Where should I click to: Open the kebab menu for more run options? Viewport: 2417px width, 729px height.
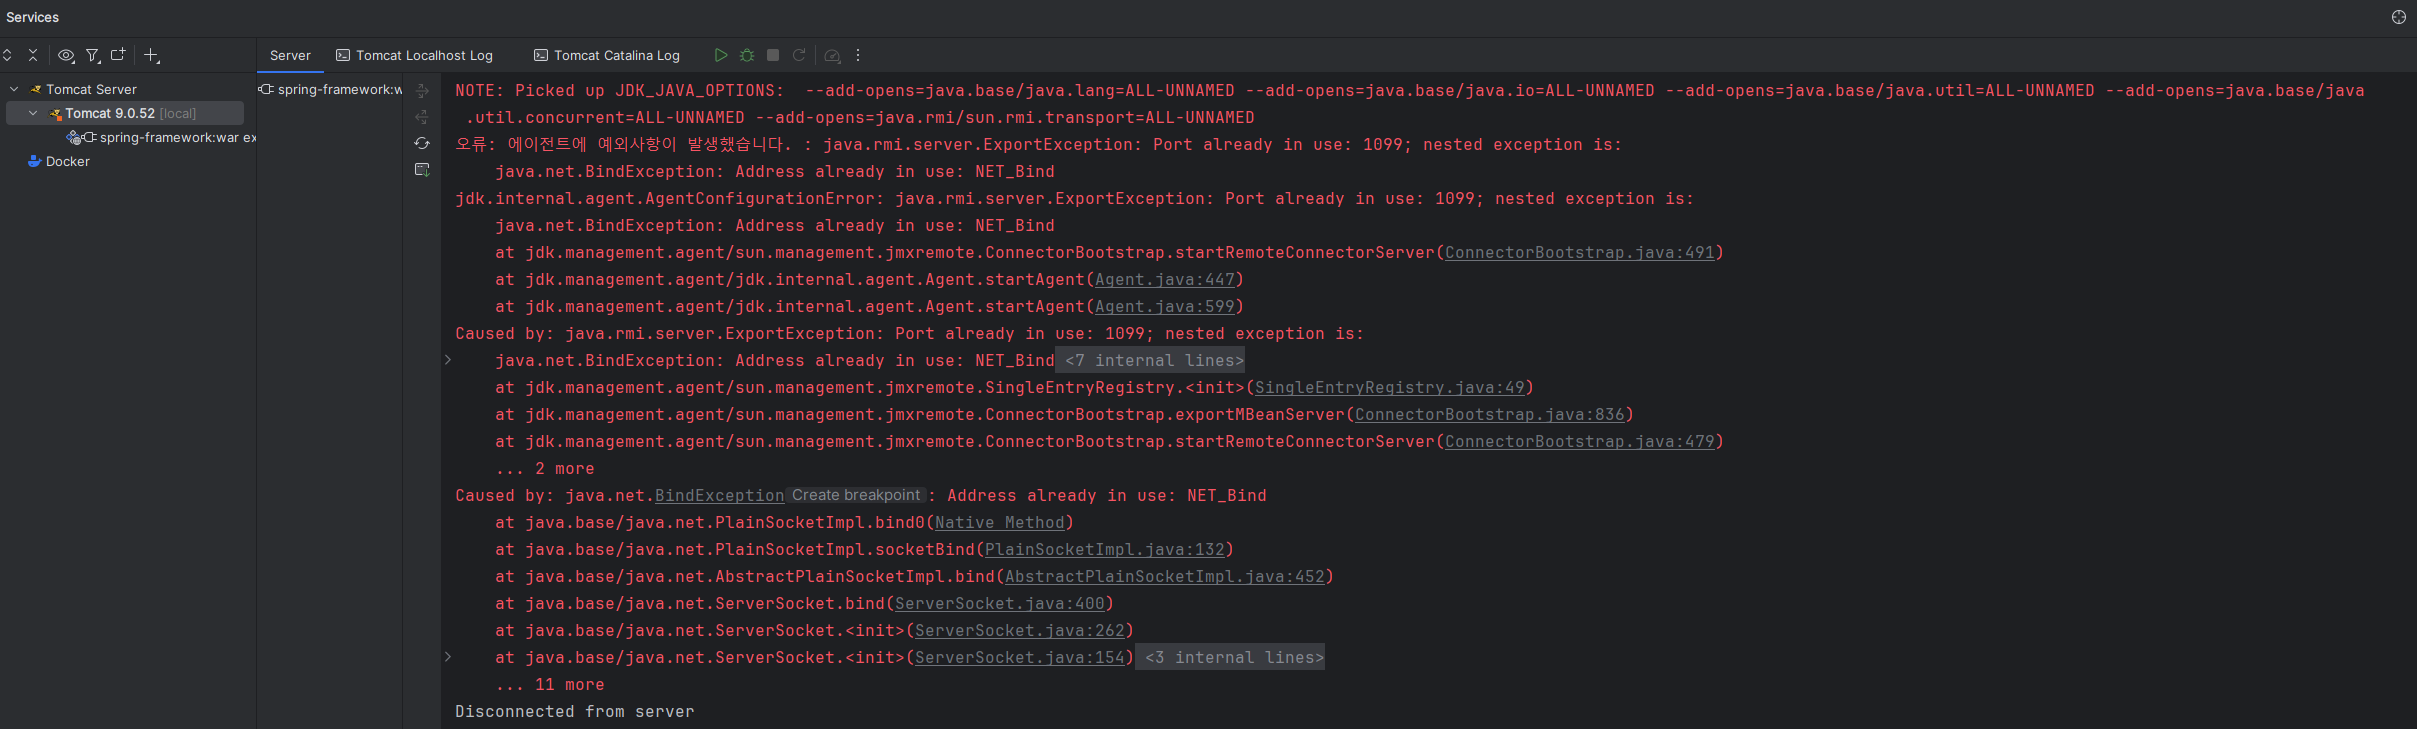pos(857,55)
